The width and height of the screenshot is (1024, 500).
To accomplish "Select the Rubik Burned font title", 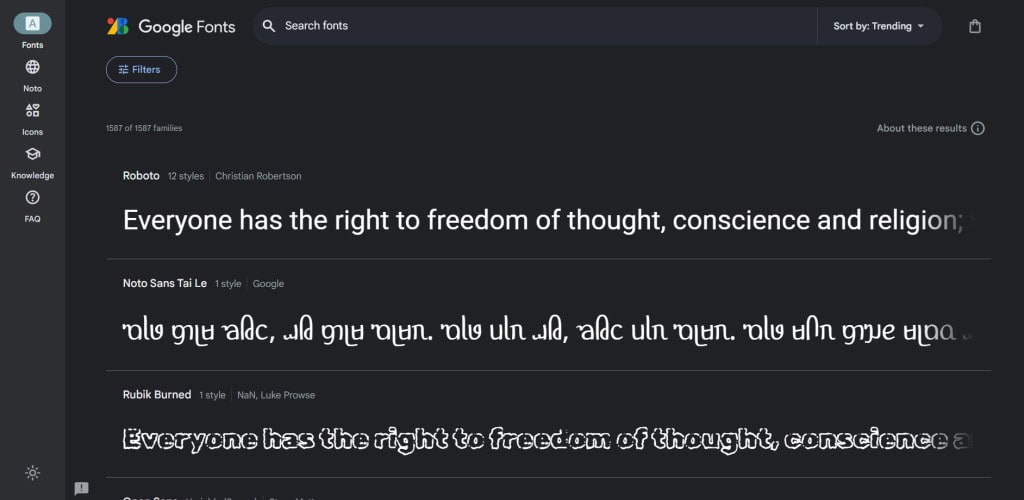I will pyautogui.click(x=157, y=395).
